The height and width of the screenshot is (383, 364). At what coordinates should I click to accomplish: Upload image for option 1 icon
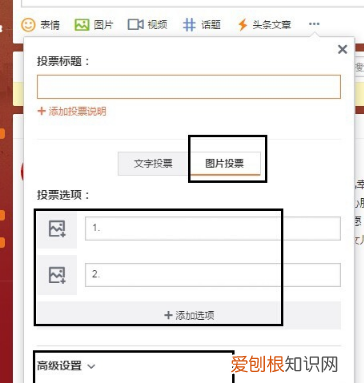point(57,229)
